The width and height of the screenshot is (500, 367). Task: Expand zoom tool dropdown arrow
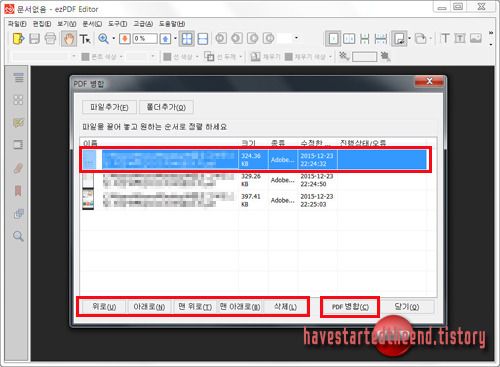pos(114,39)
